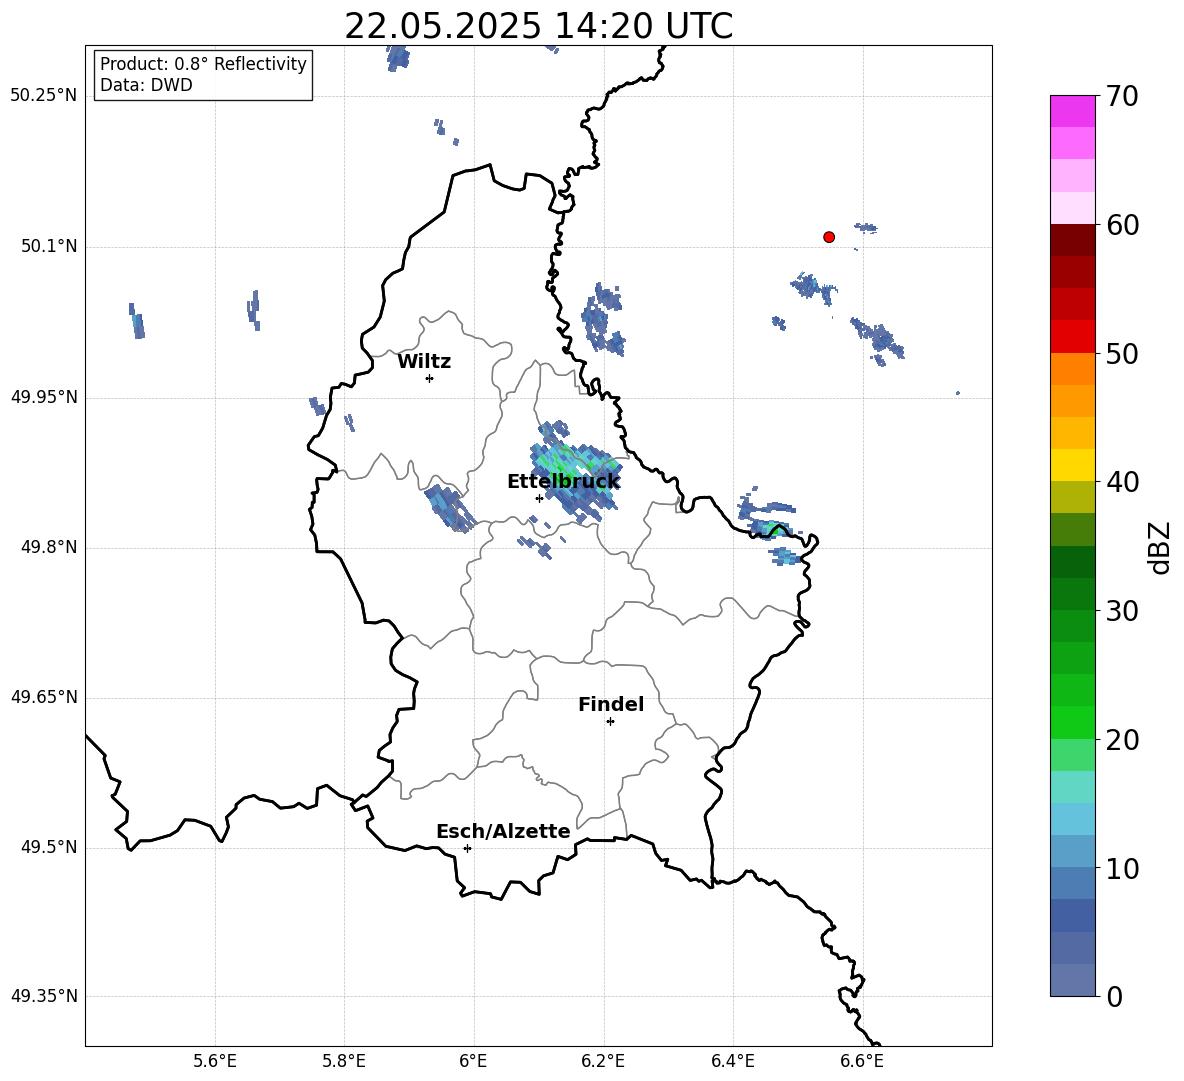Click the 50.25°N latitude label

pyautogui.click(x=44, y=96)
